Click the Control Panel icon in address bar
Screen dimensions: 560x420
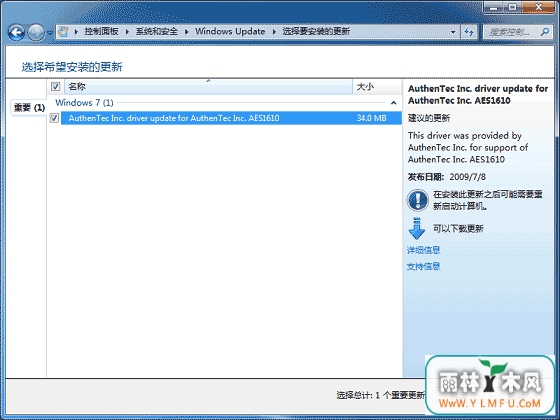point(64,32)
